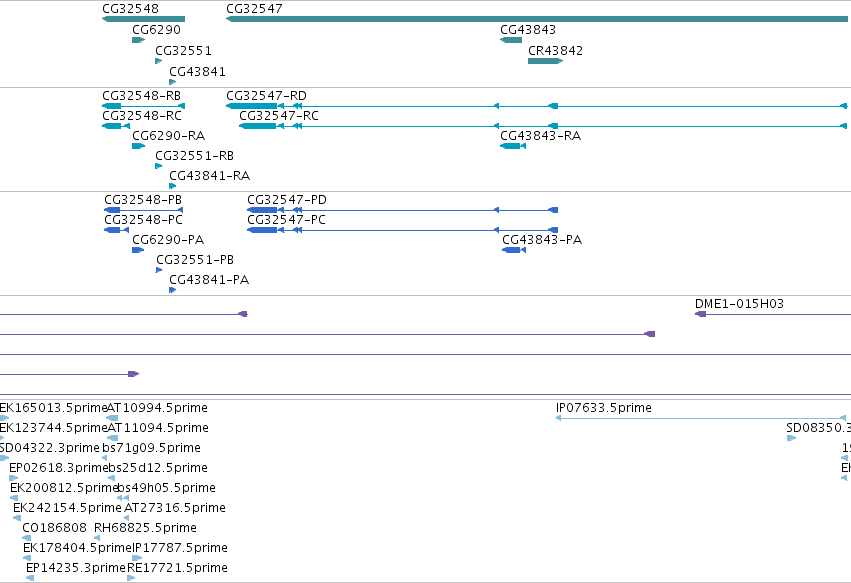Click the IP07633.5prime label text
851x583 pixels.
pyautogui.click(x=604, y=408)
